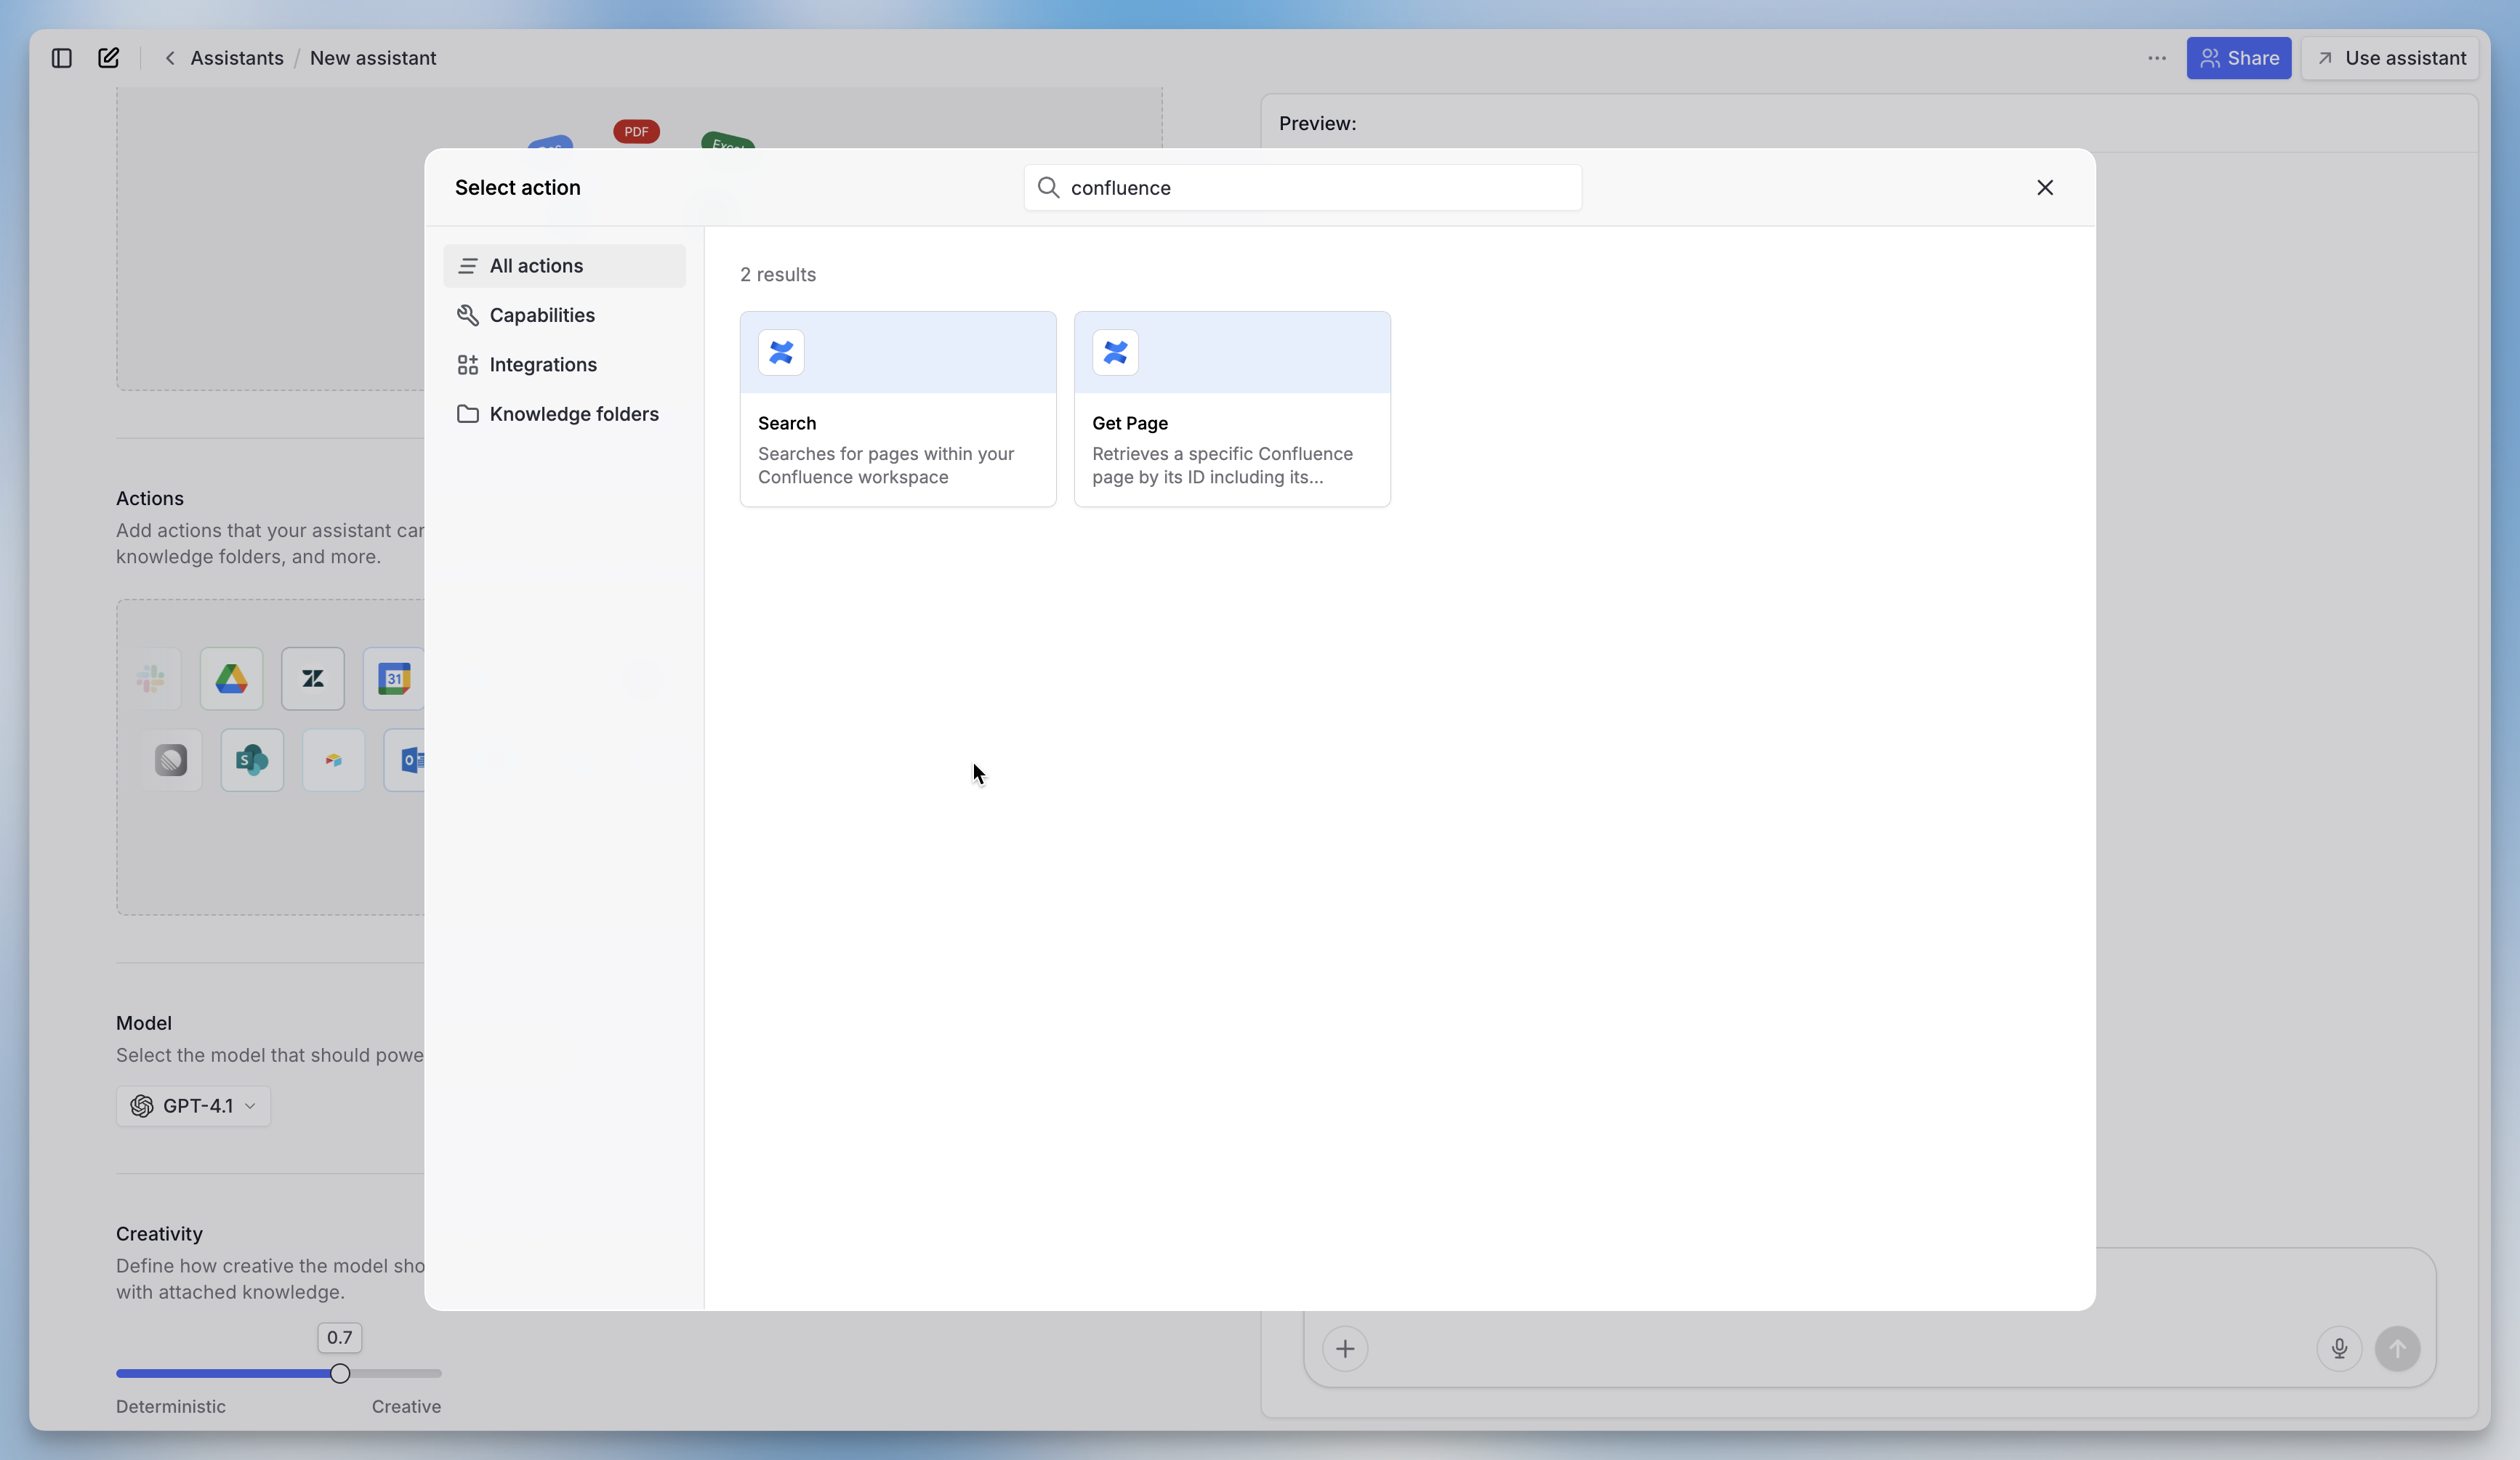This screenshot has width=2520, height=1460.
Task: Click the Actions section heading
Action: pos(150,499)
